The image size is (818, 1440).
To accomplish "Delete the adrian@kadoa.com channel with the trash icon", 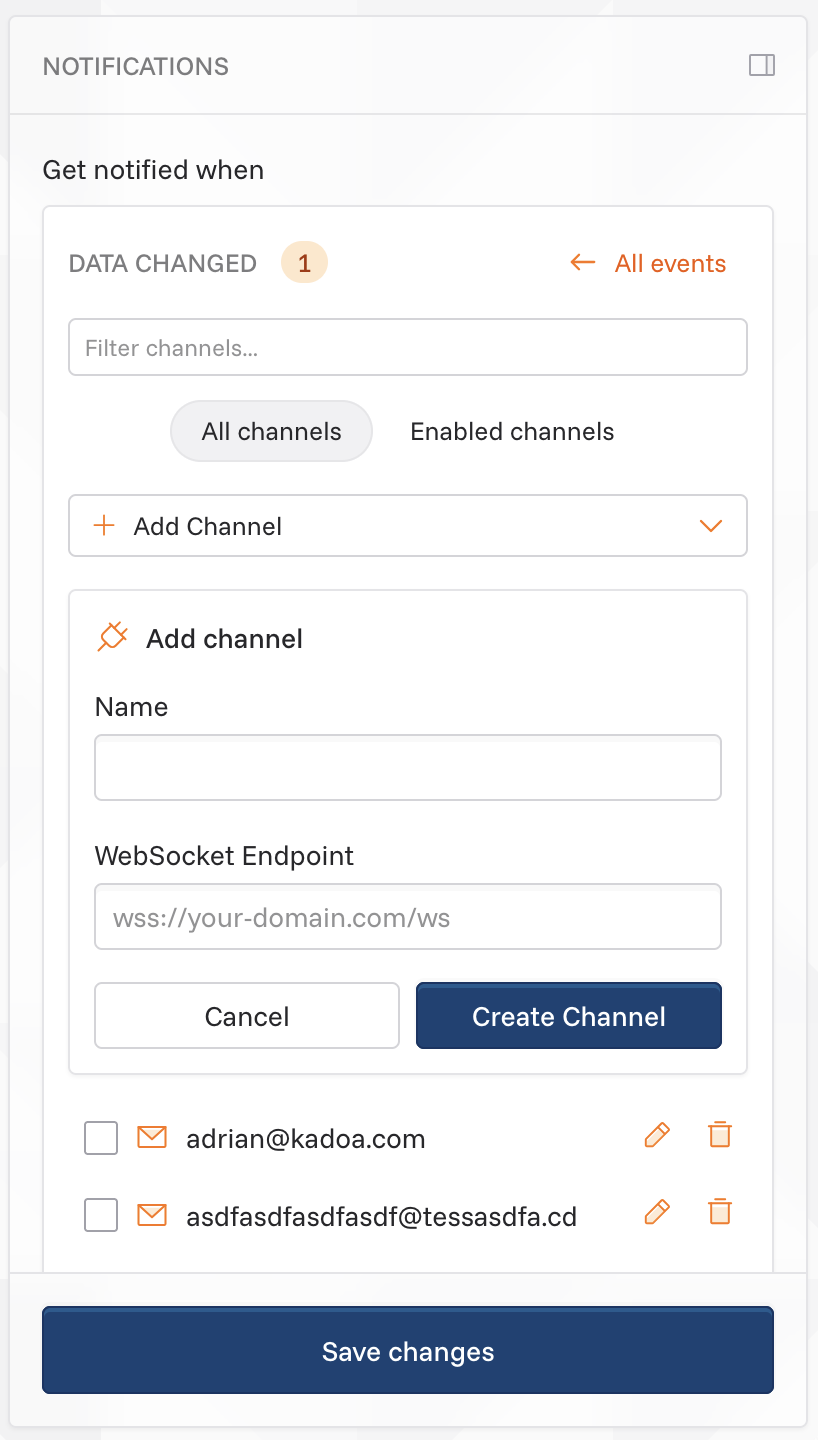I will 720,1135.
